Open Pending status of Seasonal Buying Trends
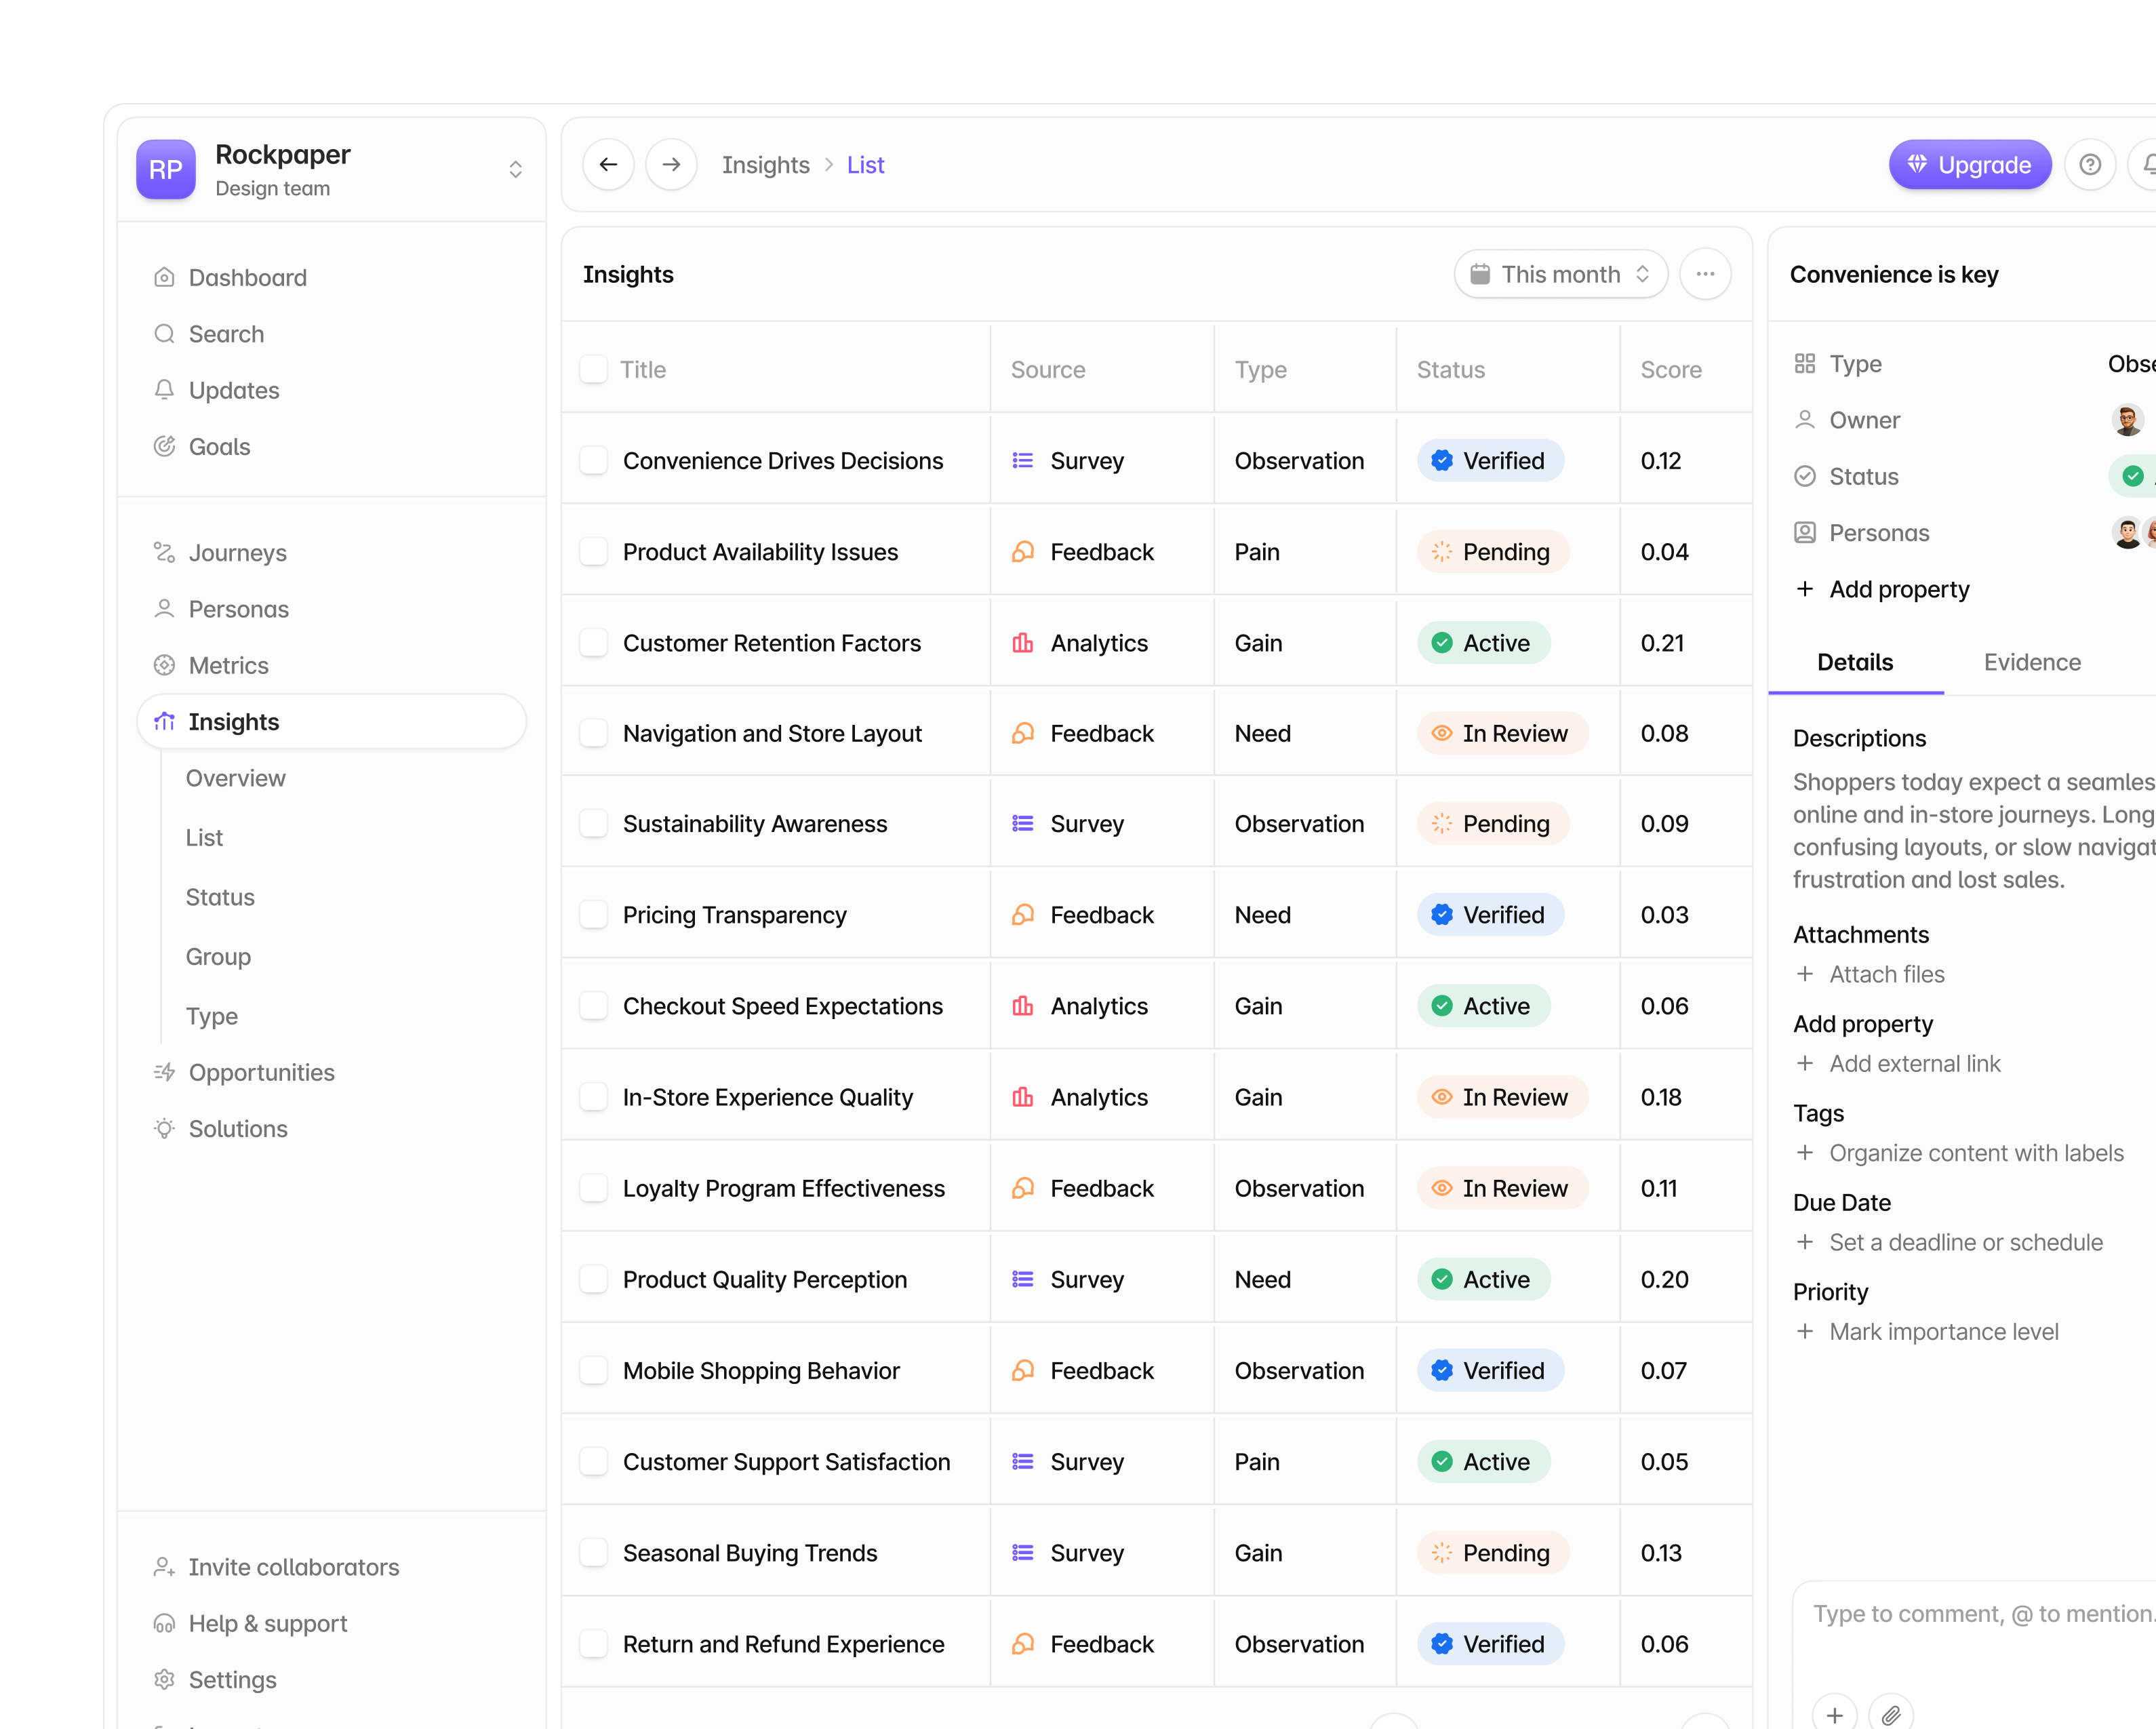 [x=1493, y=1552]
